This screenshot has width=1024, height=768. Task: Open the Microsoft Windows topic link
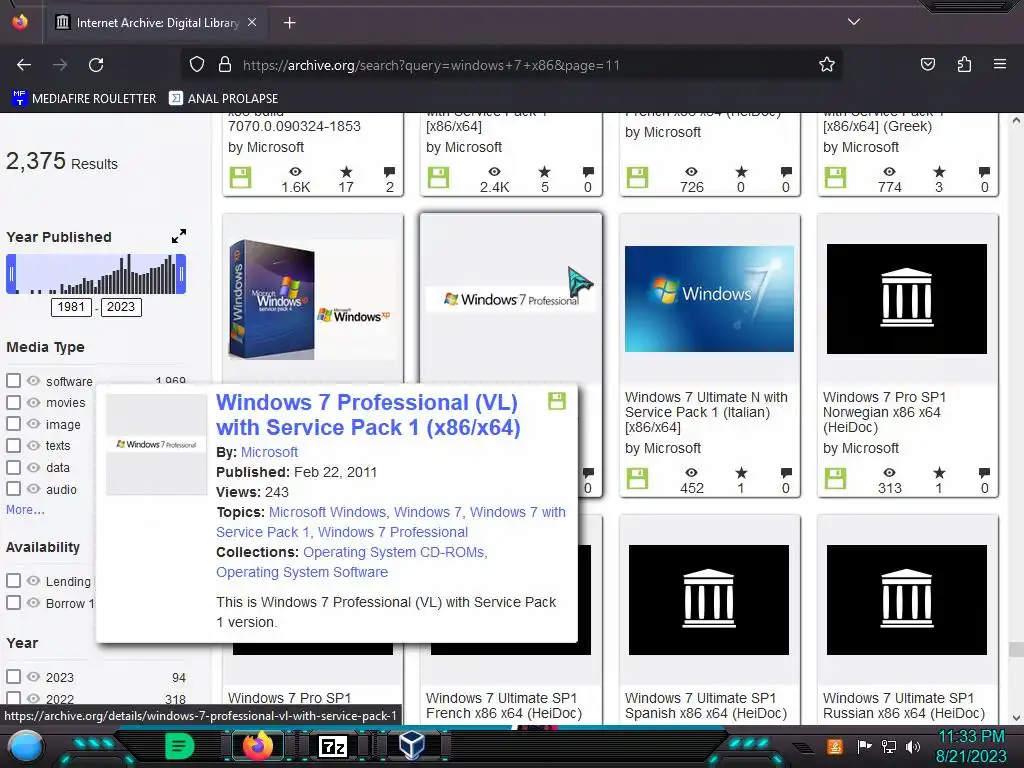328,512
